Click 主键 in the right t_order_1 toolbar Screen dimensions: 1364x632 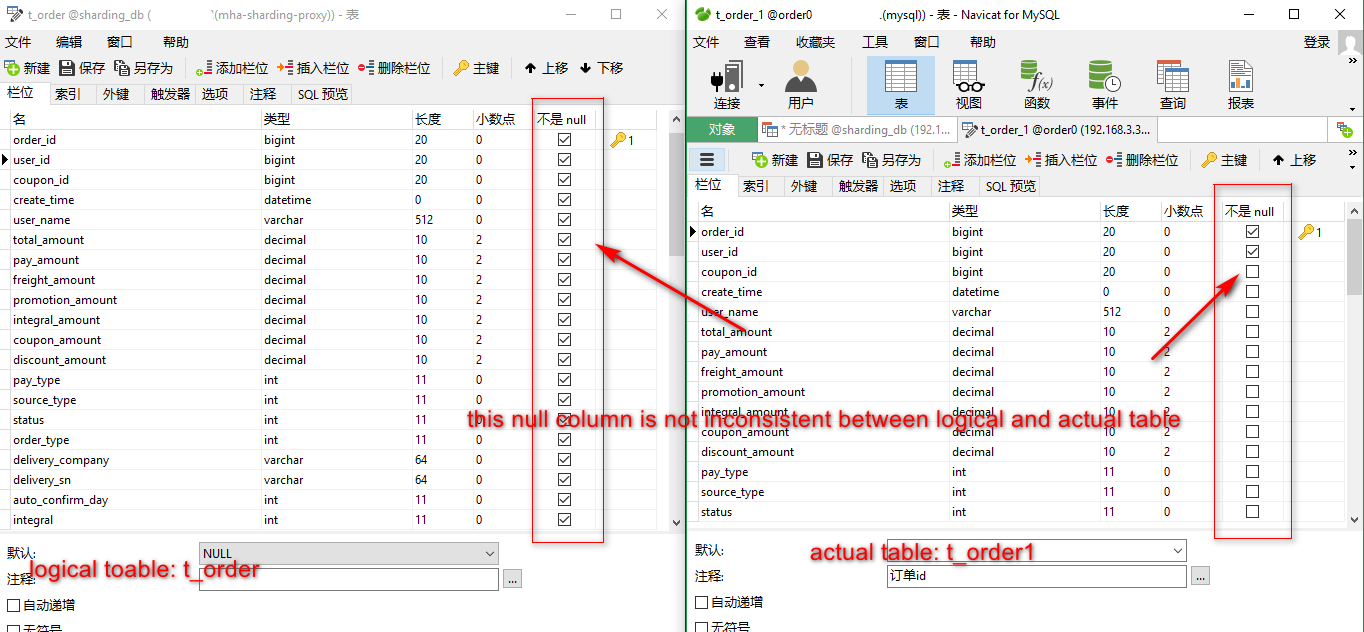pos(1224,160)
